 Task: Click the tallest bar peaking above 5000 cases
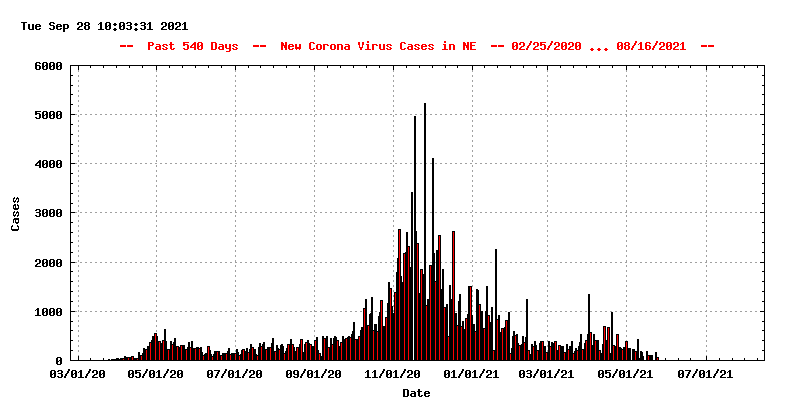pyautogui.click(x=425, y=232)
